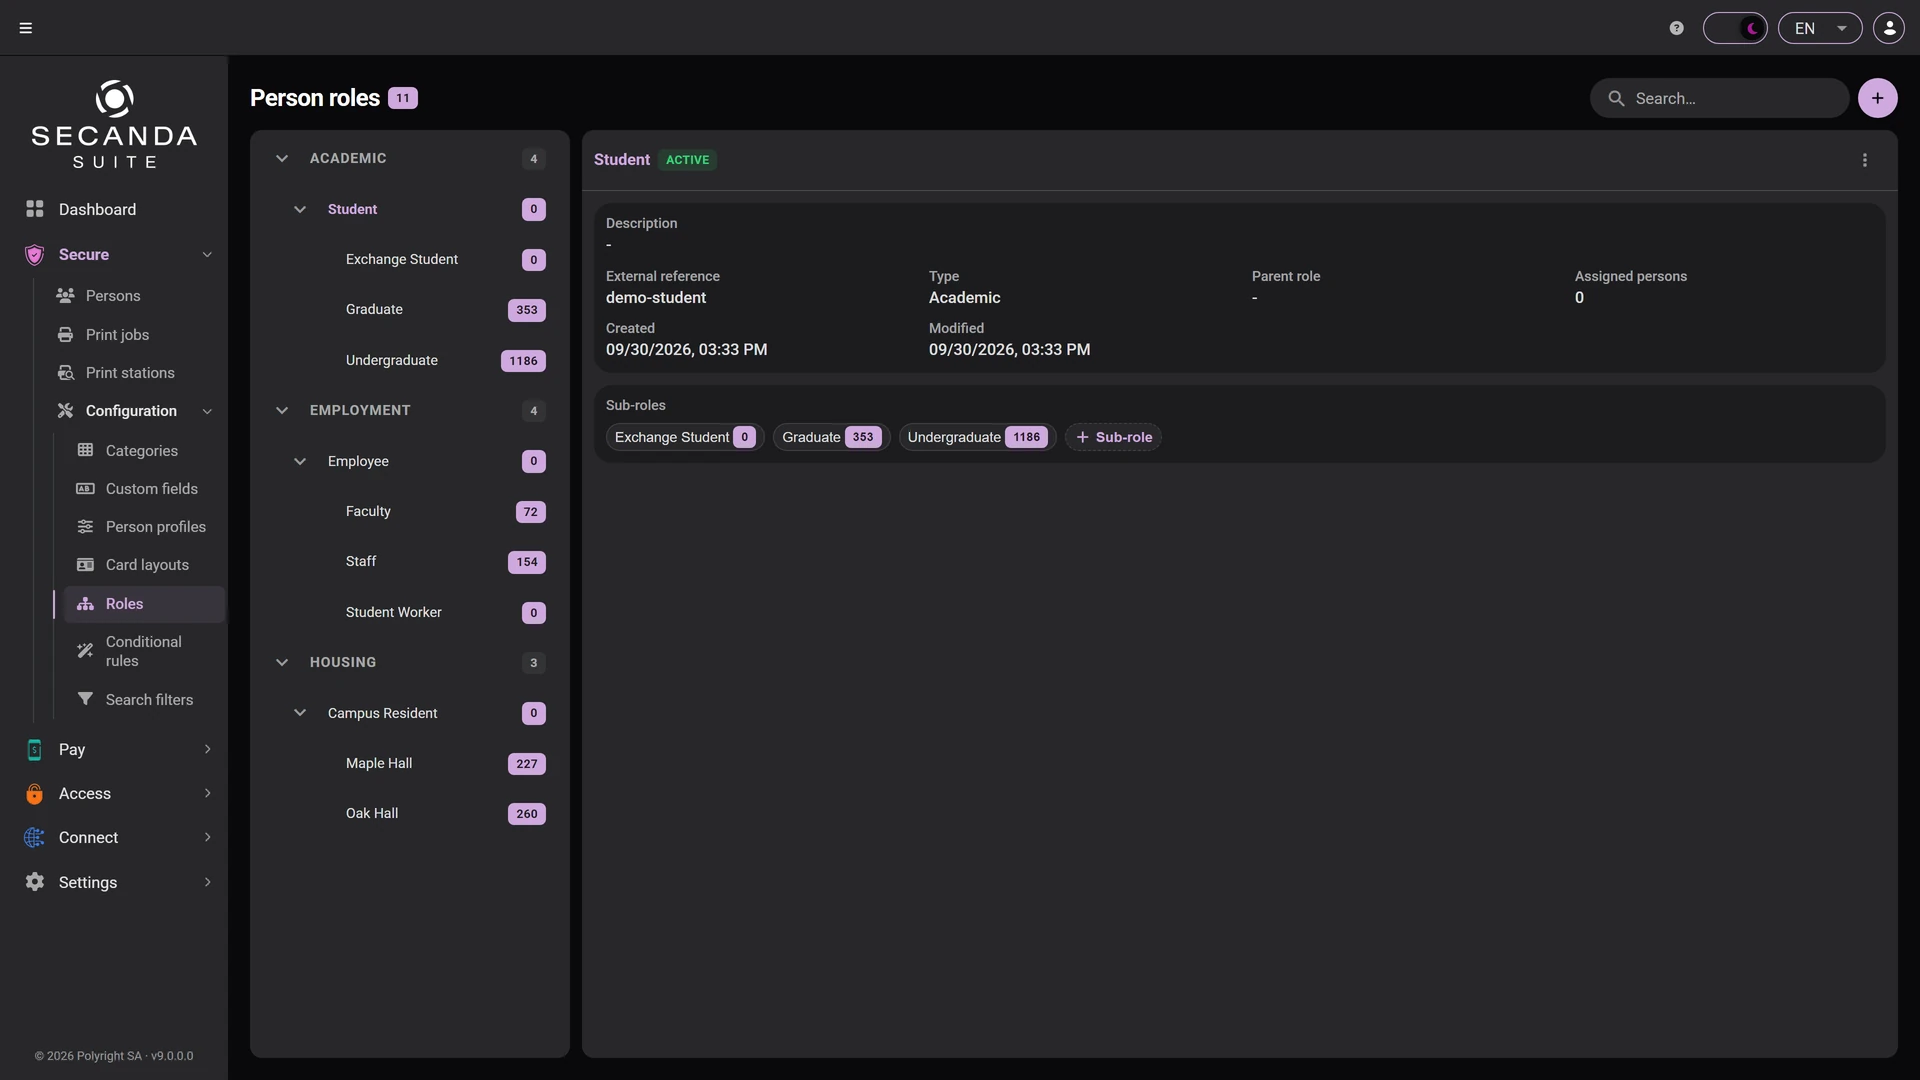Collapse the Configuration submenu chevron
The image size is (1920, 1080).
(207, 411)
